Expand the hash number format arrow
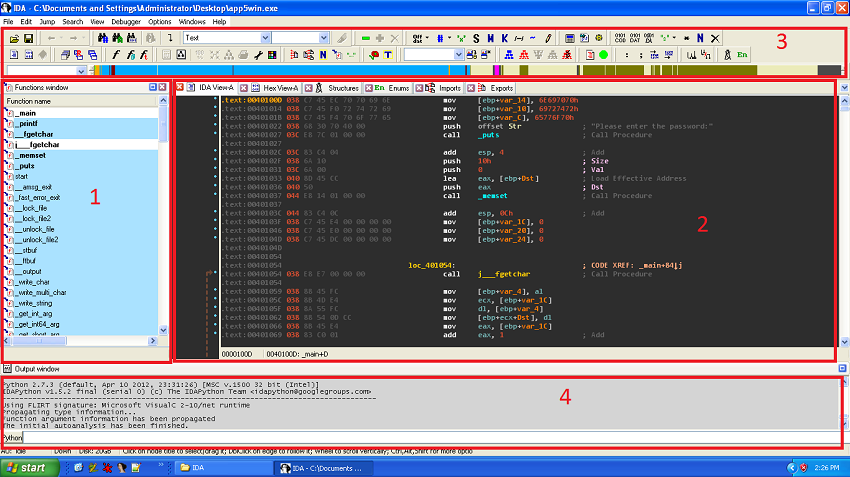Viewport: 850px width, 477px height. point(449,38)
